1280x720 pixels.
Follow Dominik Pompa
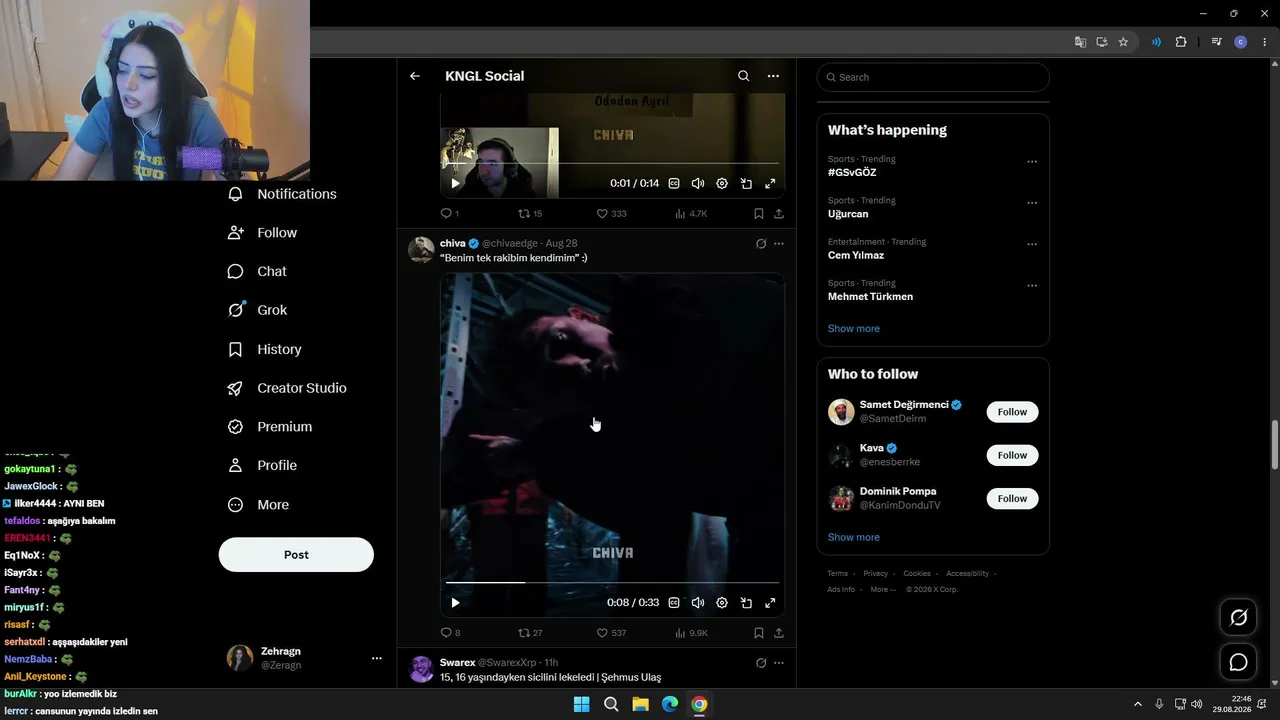1012,498
